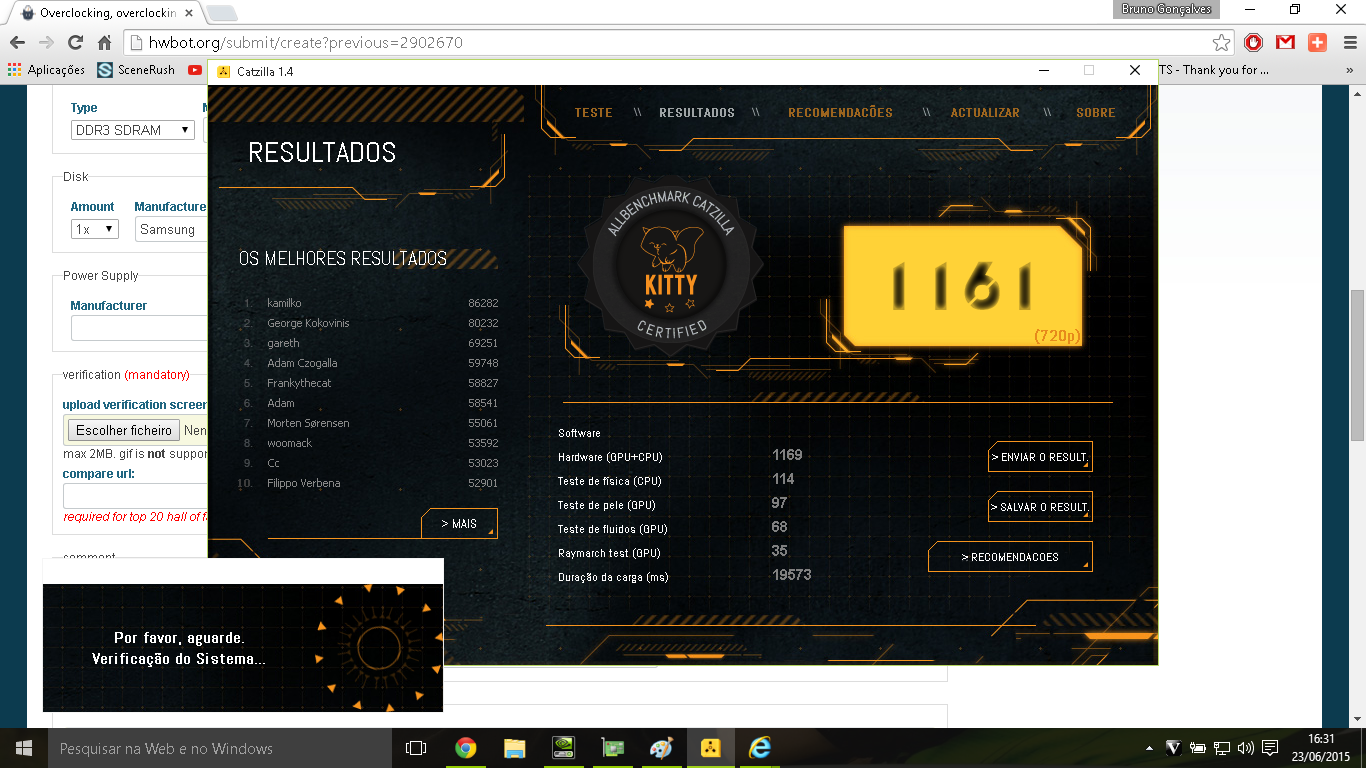The height and width of the screenshot is (768, 1366).
Task: Open Internet Explorer from the taskbar
Action: click(760, 748)
